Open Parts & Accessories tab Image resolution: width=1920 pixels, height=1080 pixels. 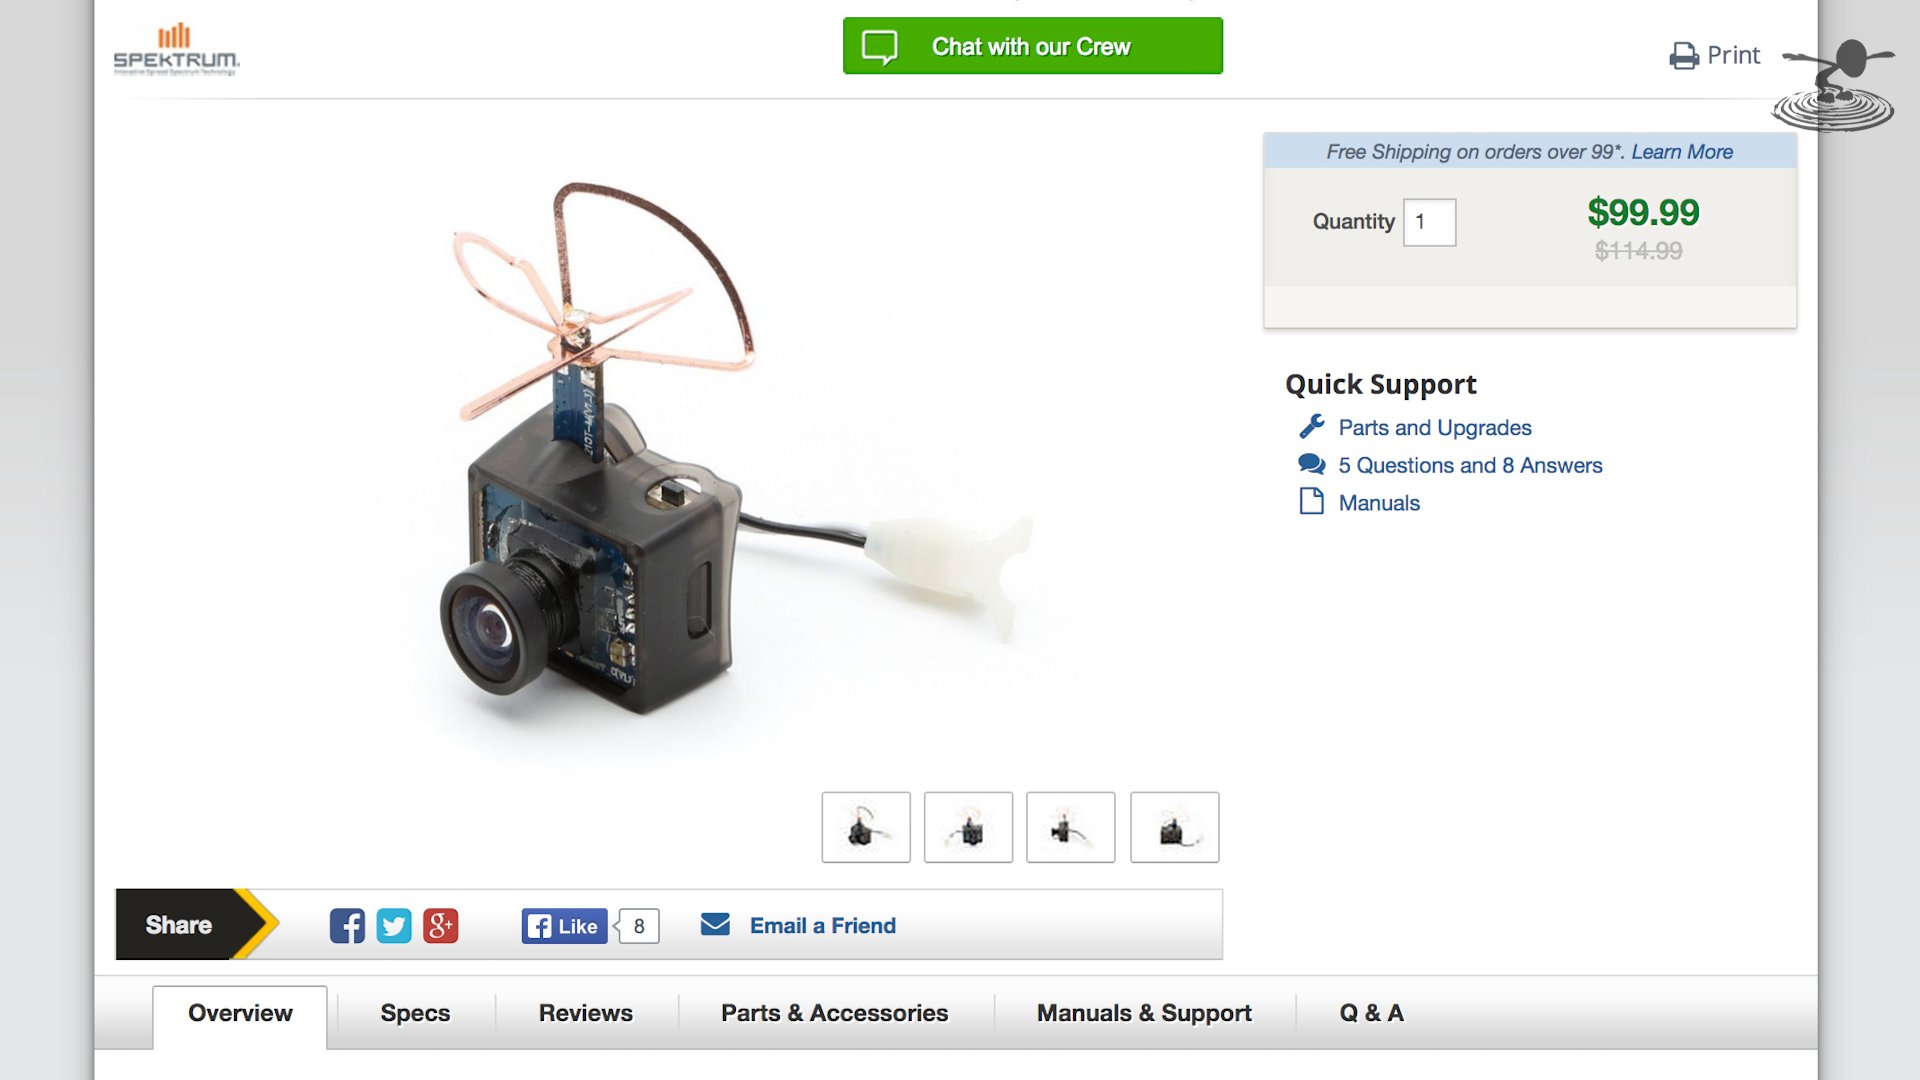835,1013
